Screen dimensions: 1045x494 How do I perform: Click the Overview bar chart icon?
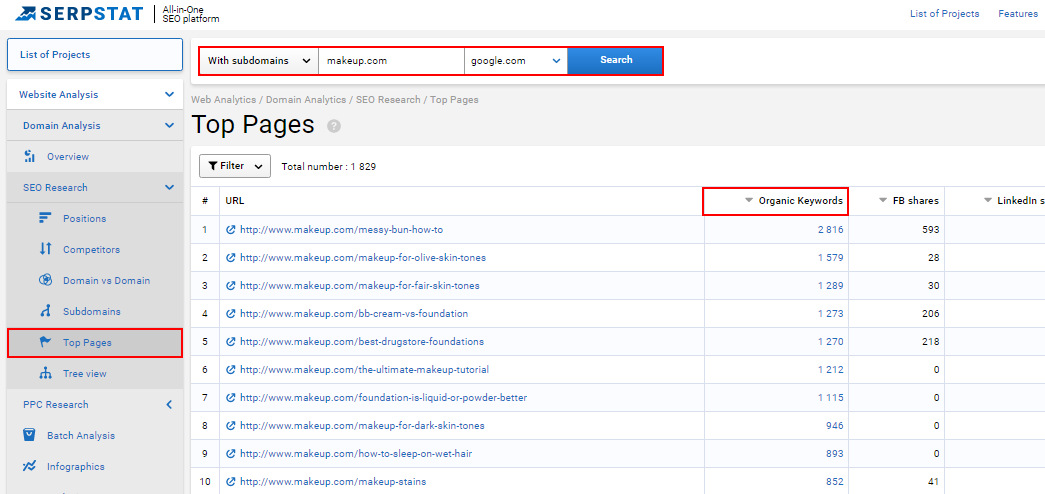tap(29, 157)
